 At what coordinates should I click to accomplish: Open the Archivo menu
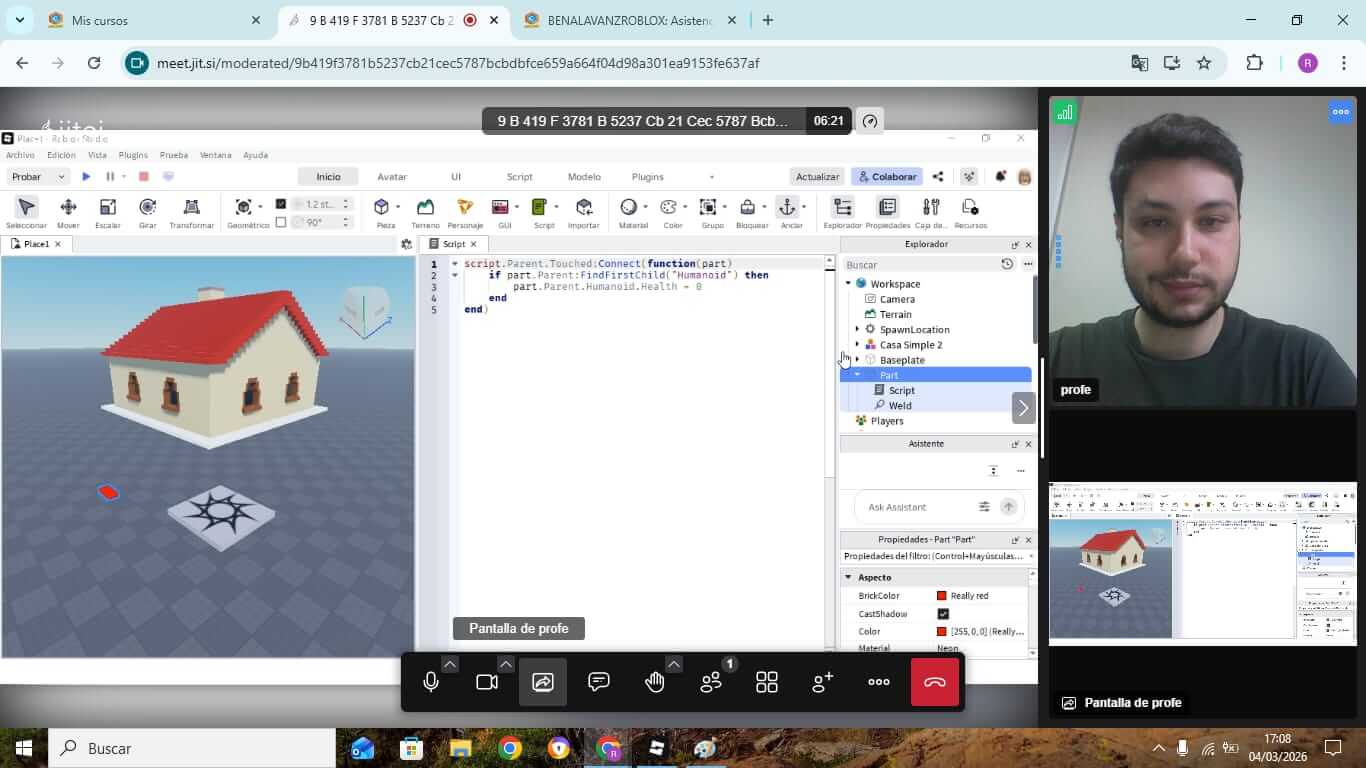(20, 155)
